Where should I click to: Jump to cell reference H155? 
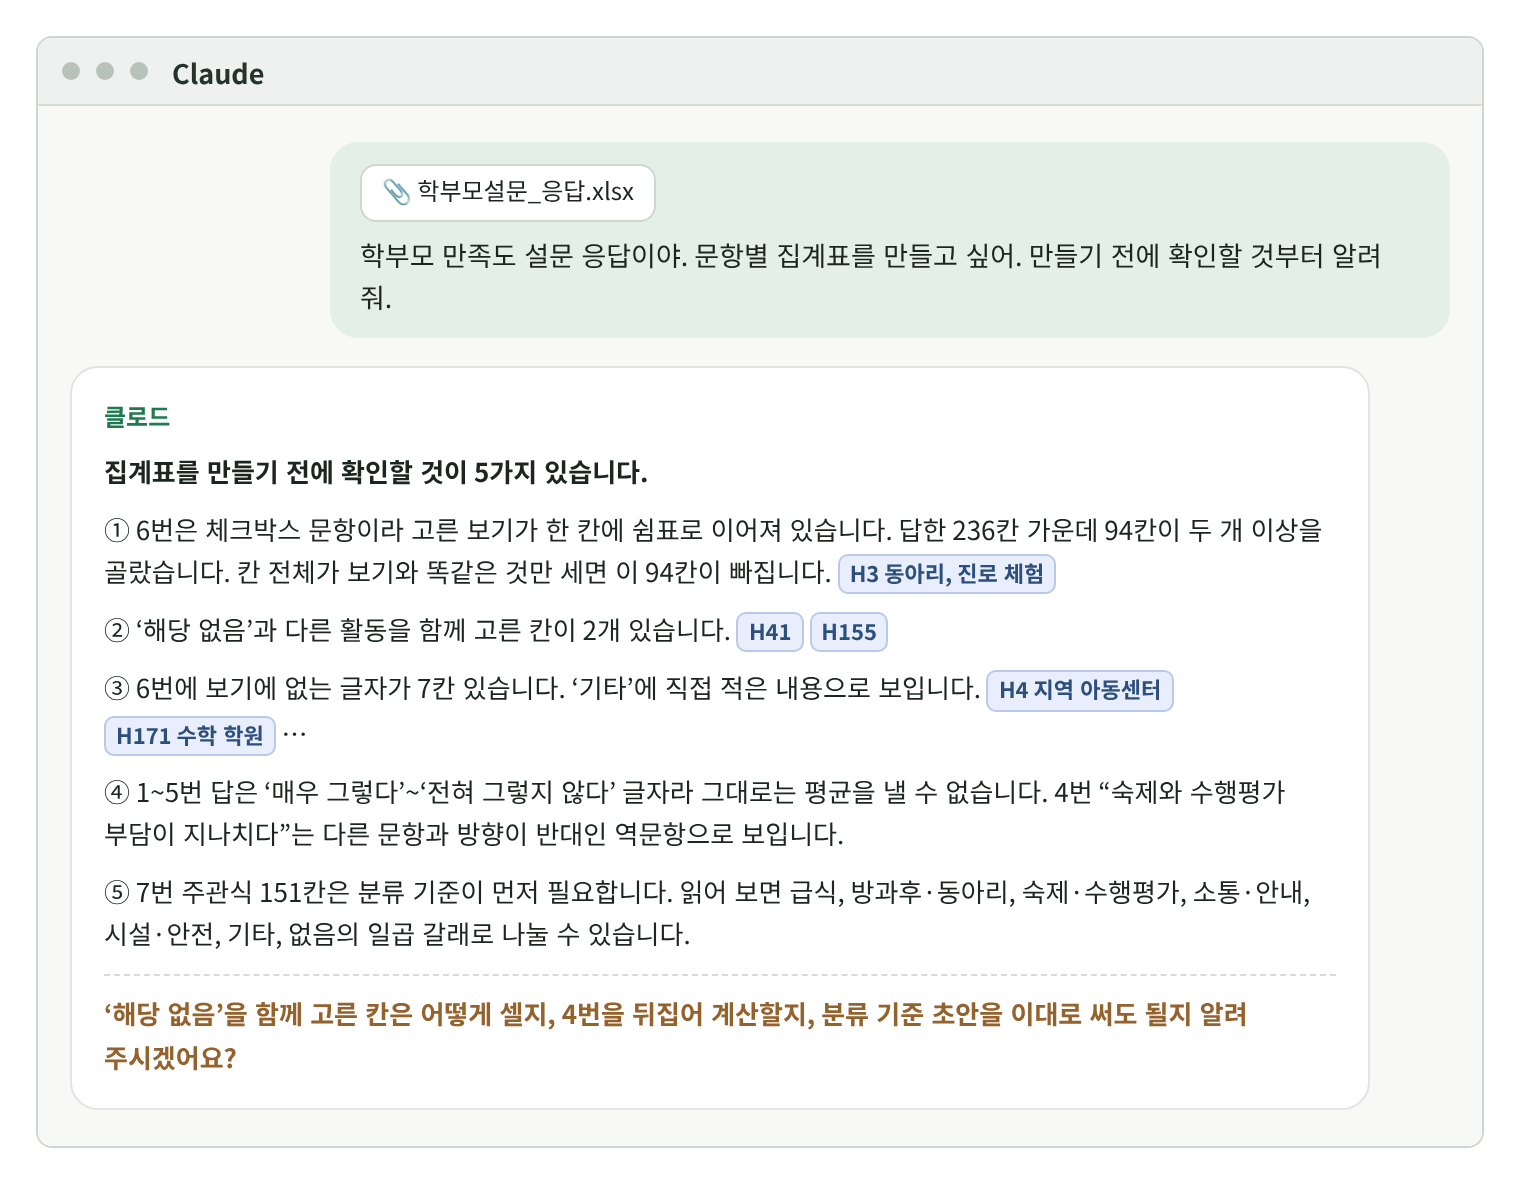click(848, 632)
